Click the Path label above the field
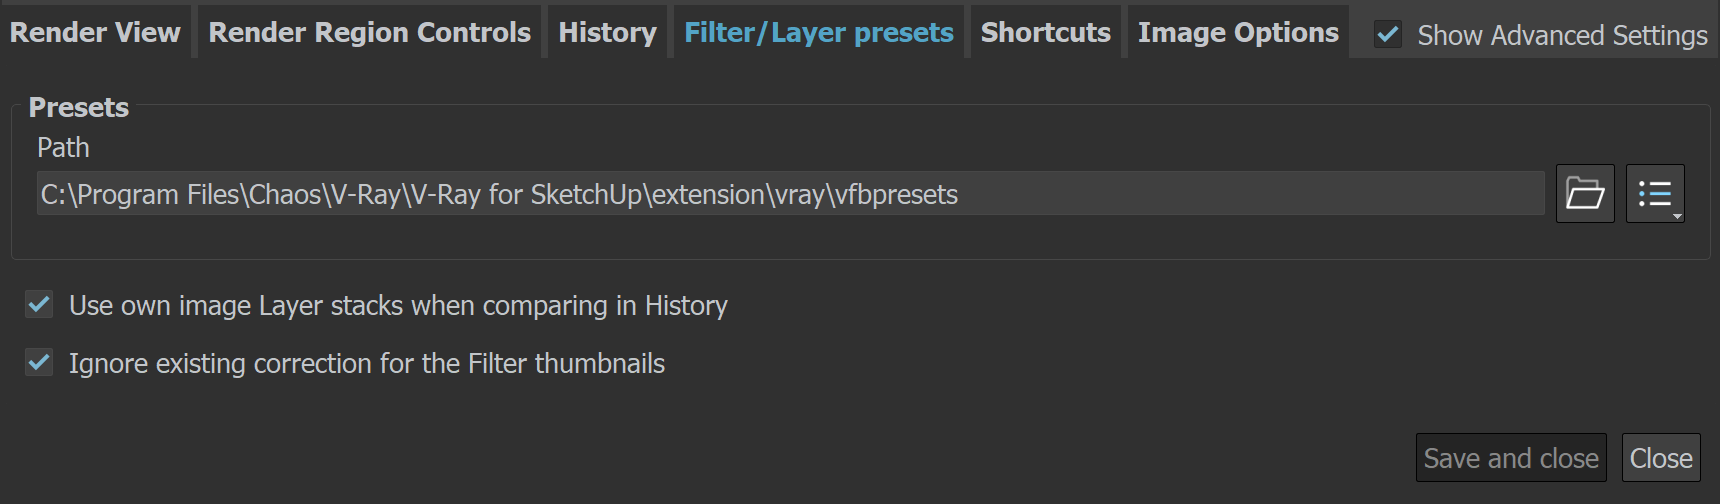 click(63, 148)
